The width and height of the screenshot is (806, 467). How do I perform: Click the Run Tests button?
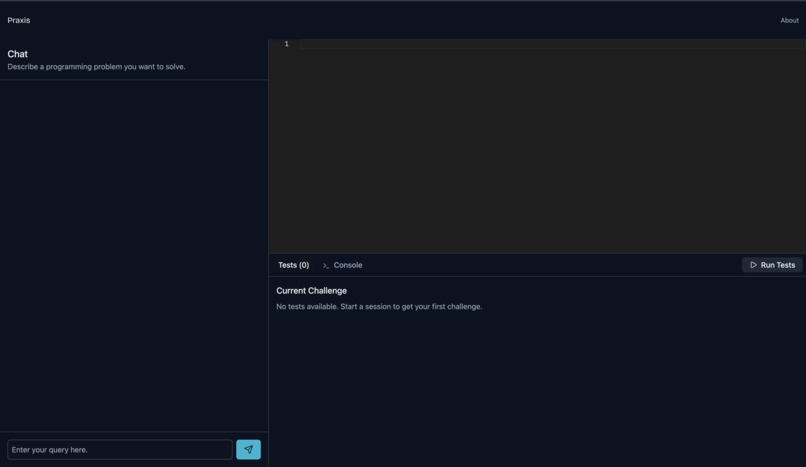[x=772, y=265]
